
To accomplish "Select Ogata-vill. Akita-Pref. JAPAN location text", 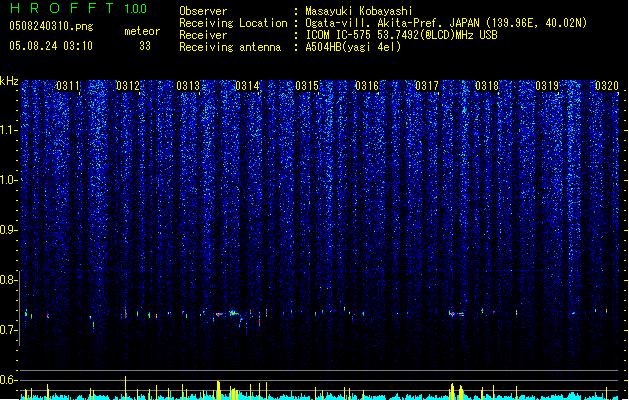I will 446,23.
